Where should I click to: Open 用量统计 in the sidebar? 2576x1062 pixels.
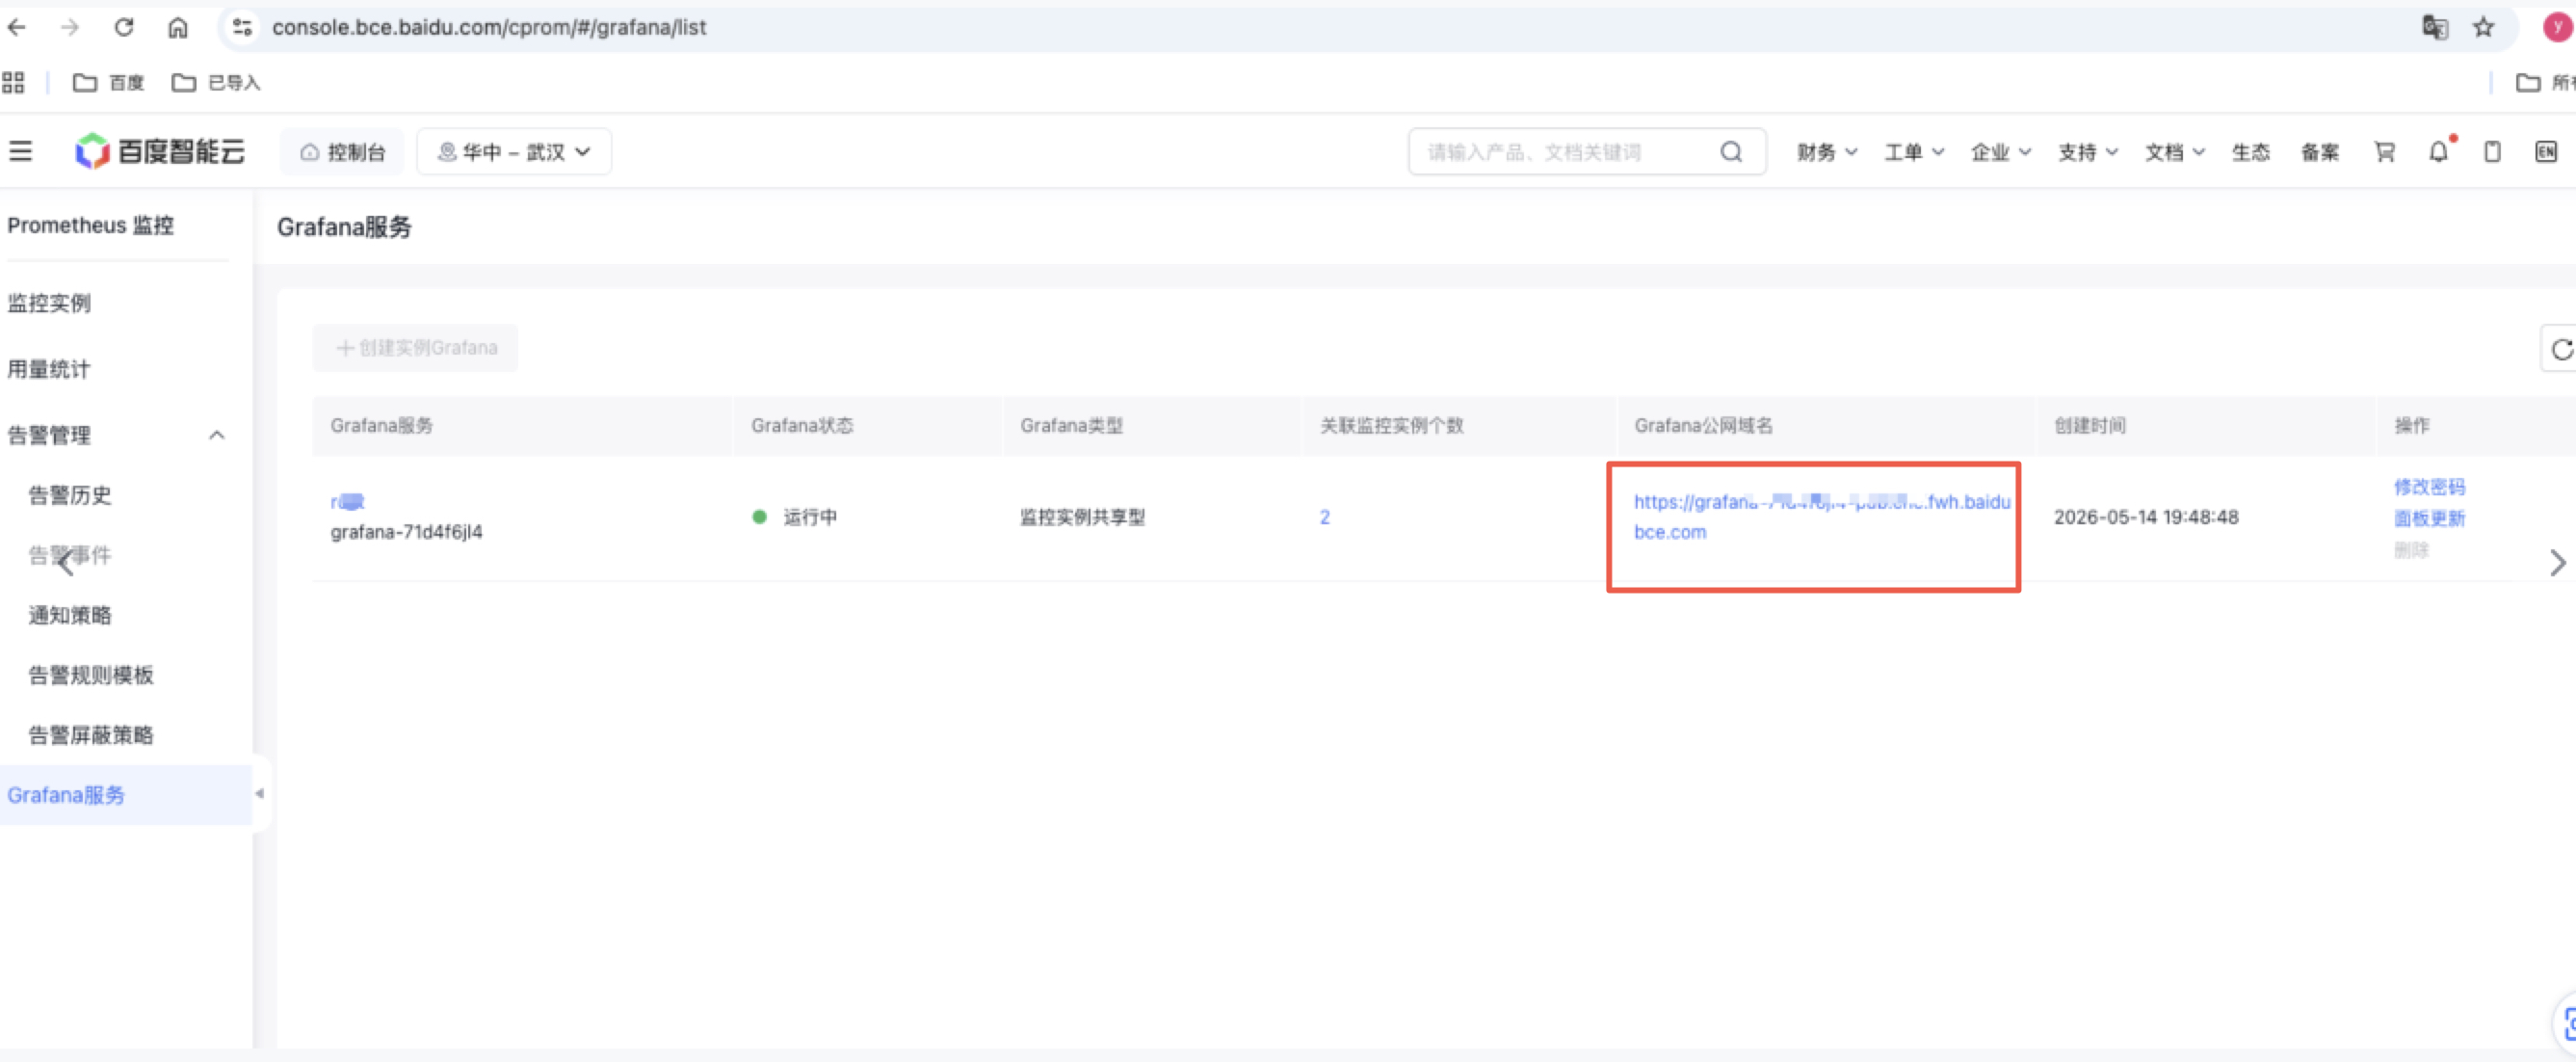click(x=49, y=369)
